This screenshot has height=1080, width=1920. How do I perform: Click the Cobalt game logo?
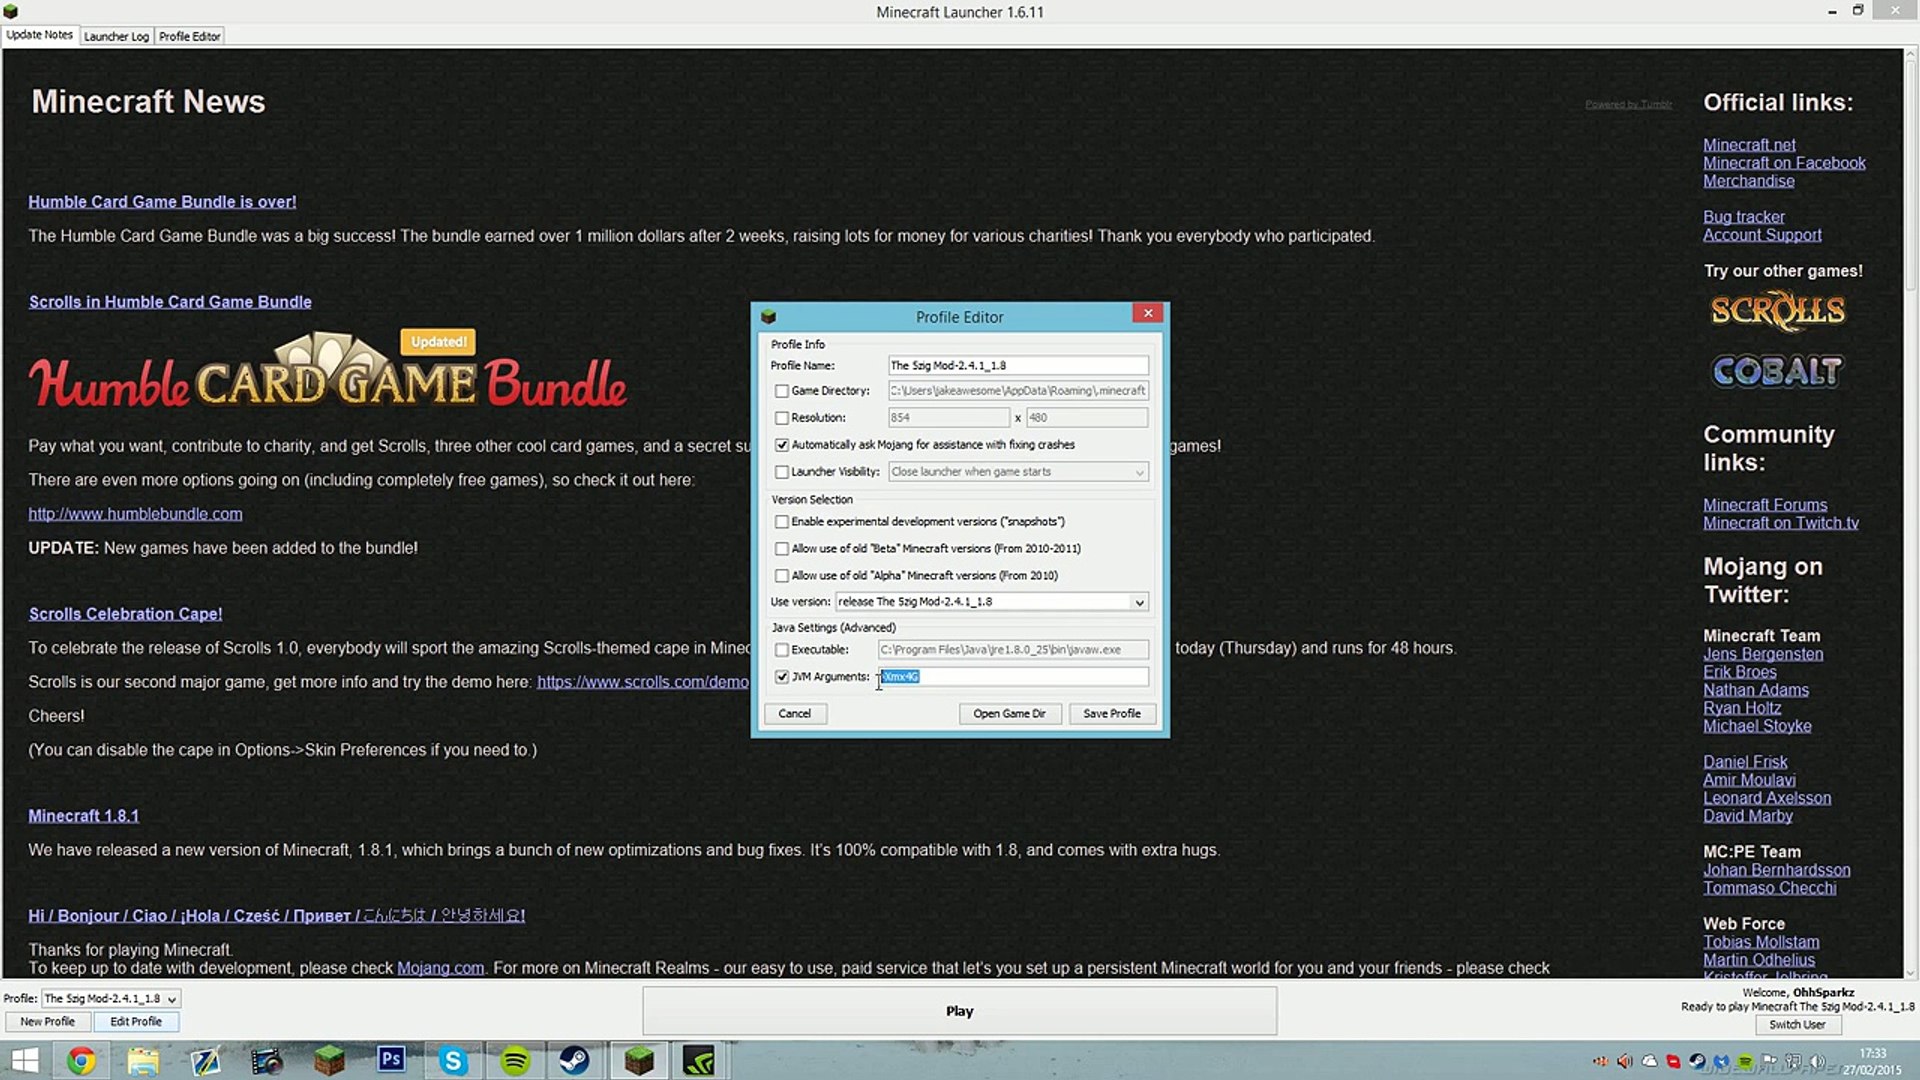(x=1777, y=372)
